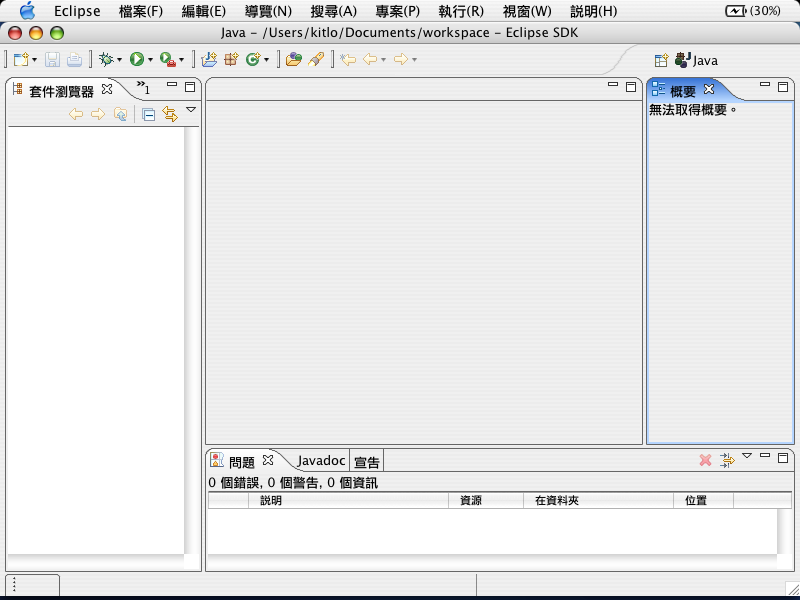Close the 概要 tab

click(x=709, y=89)
